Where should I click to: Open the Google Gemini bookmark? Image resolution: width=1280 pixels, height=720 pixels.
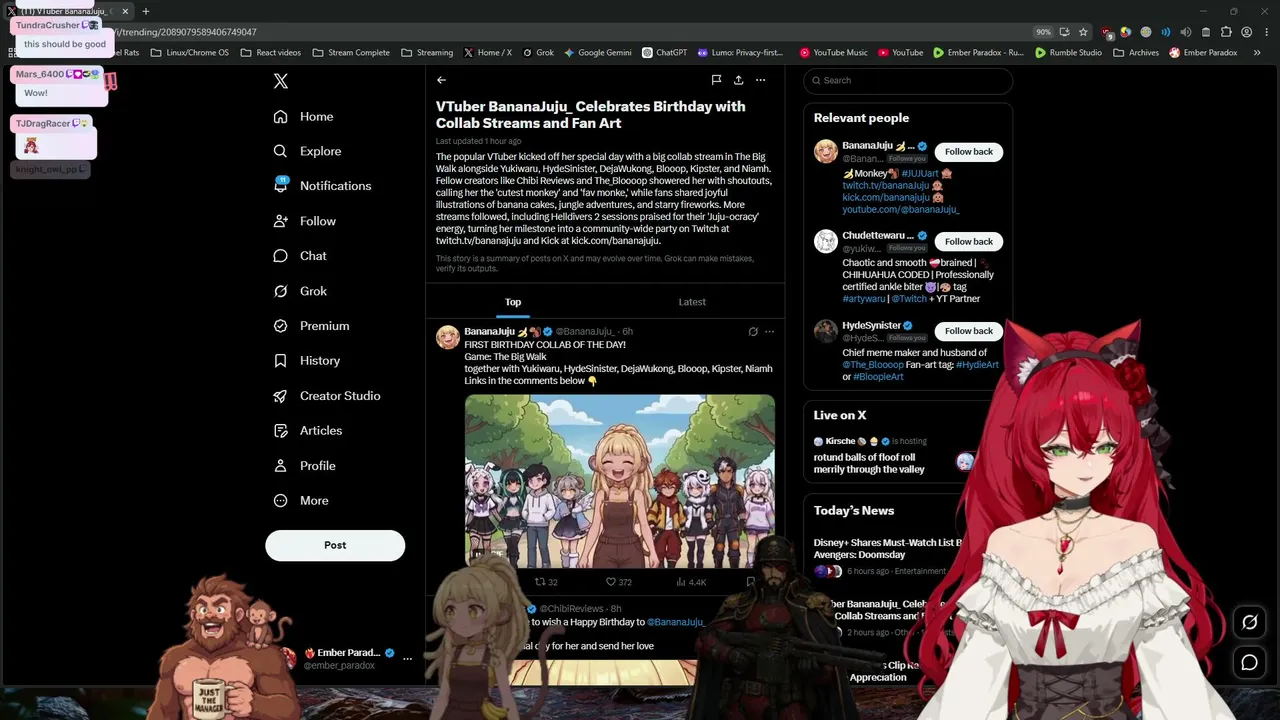pos(598,52)
